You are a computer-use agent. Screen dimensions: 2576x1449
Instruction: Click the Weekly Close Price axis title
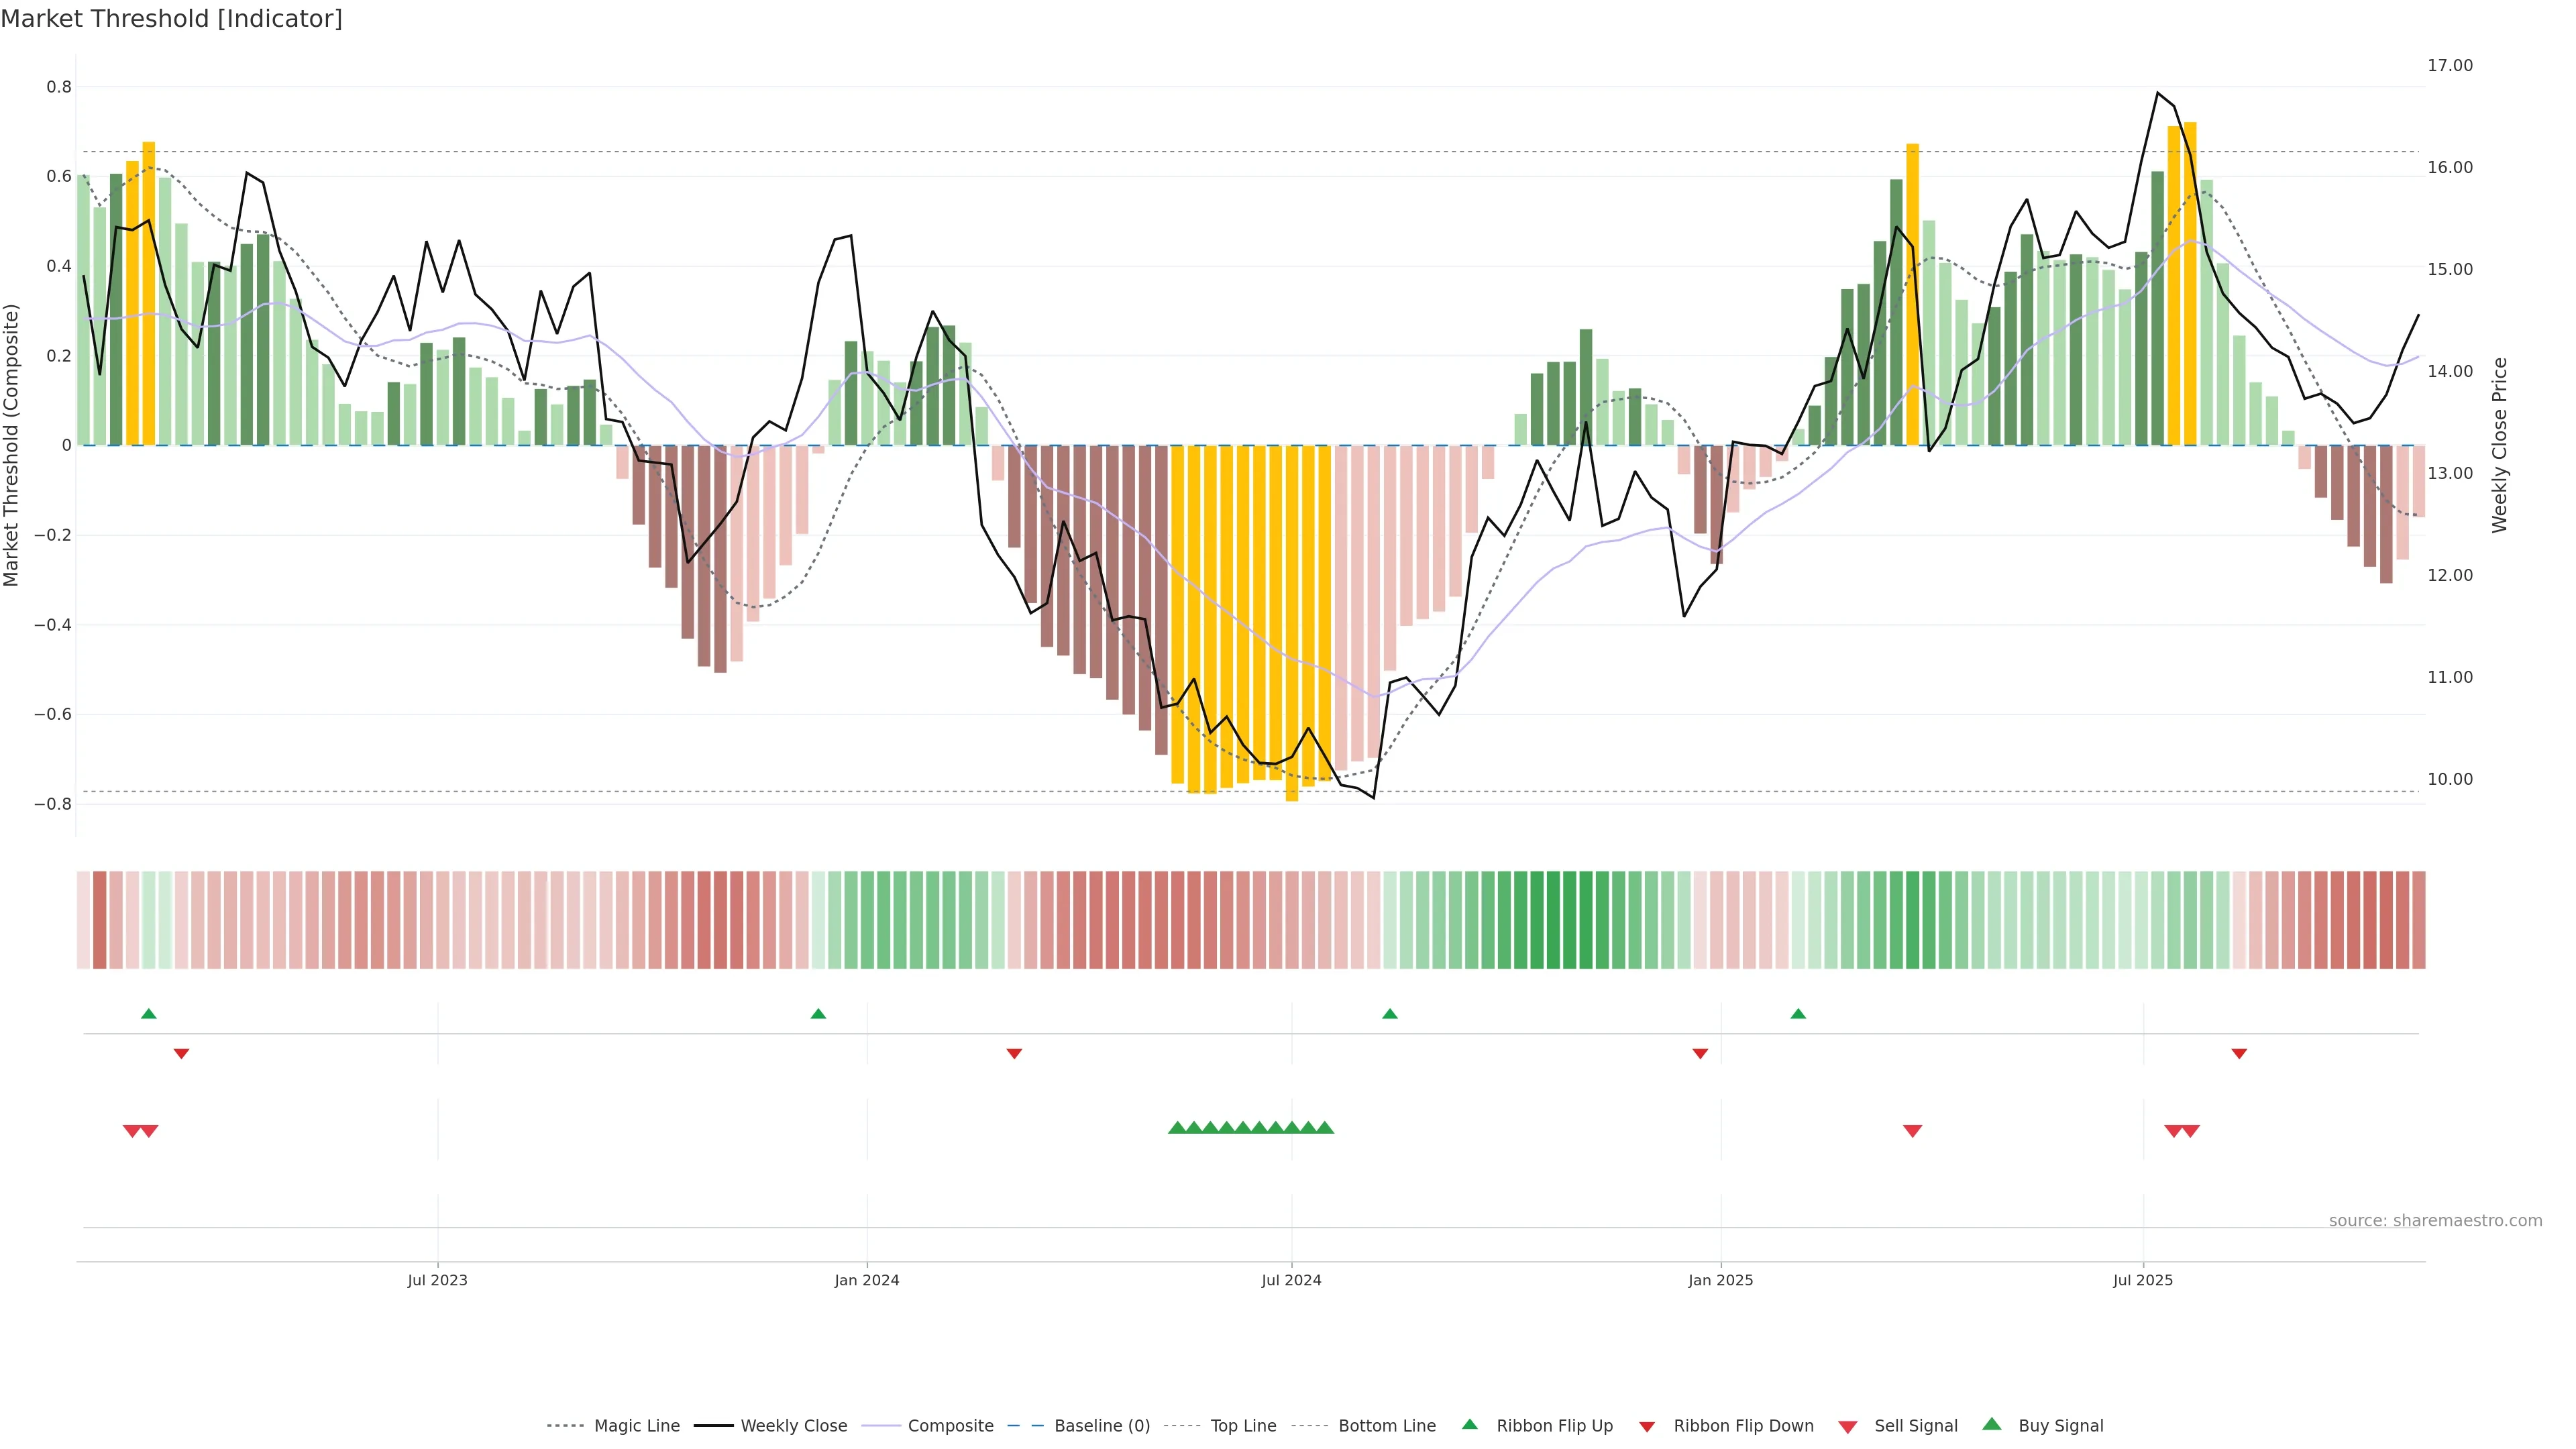(2499, 445)
